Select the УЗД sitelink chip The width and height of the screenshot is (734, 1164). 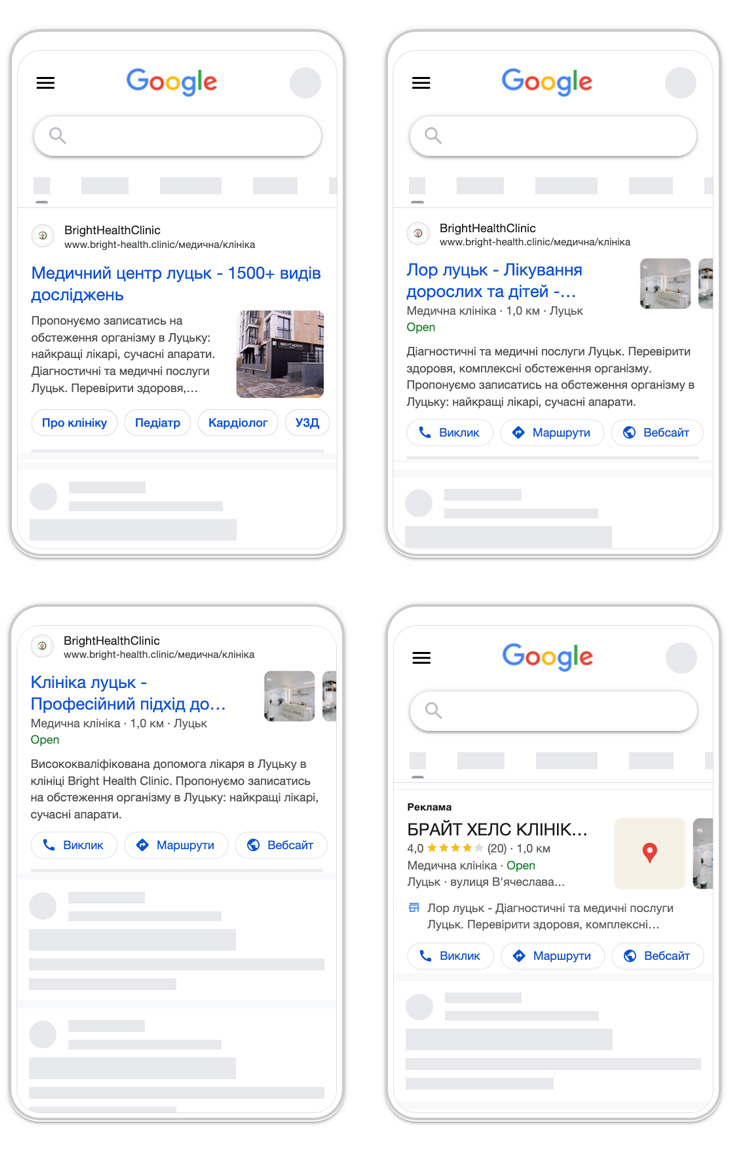pyautogui.click(x=307, y=422)
